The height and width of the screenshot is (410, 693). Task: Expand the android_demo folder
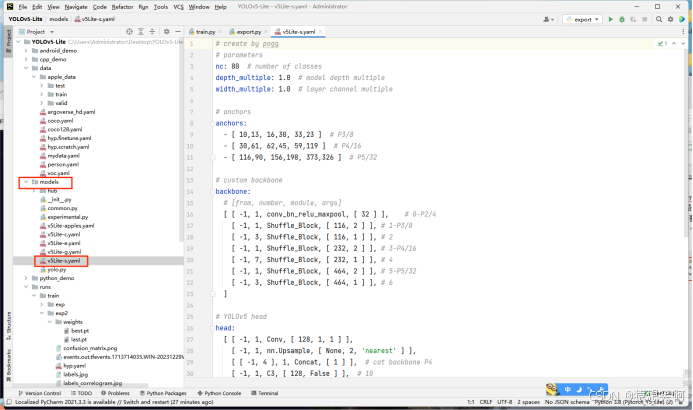26,51
